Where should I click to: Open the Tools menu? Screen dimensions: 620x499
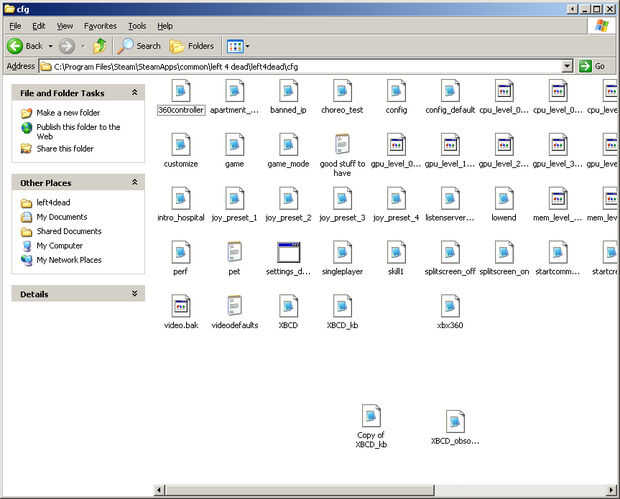click(x=137, y=25)
